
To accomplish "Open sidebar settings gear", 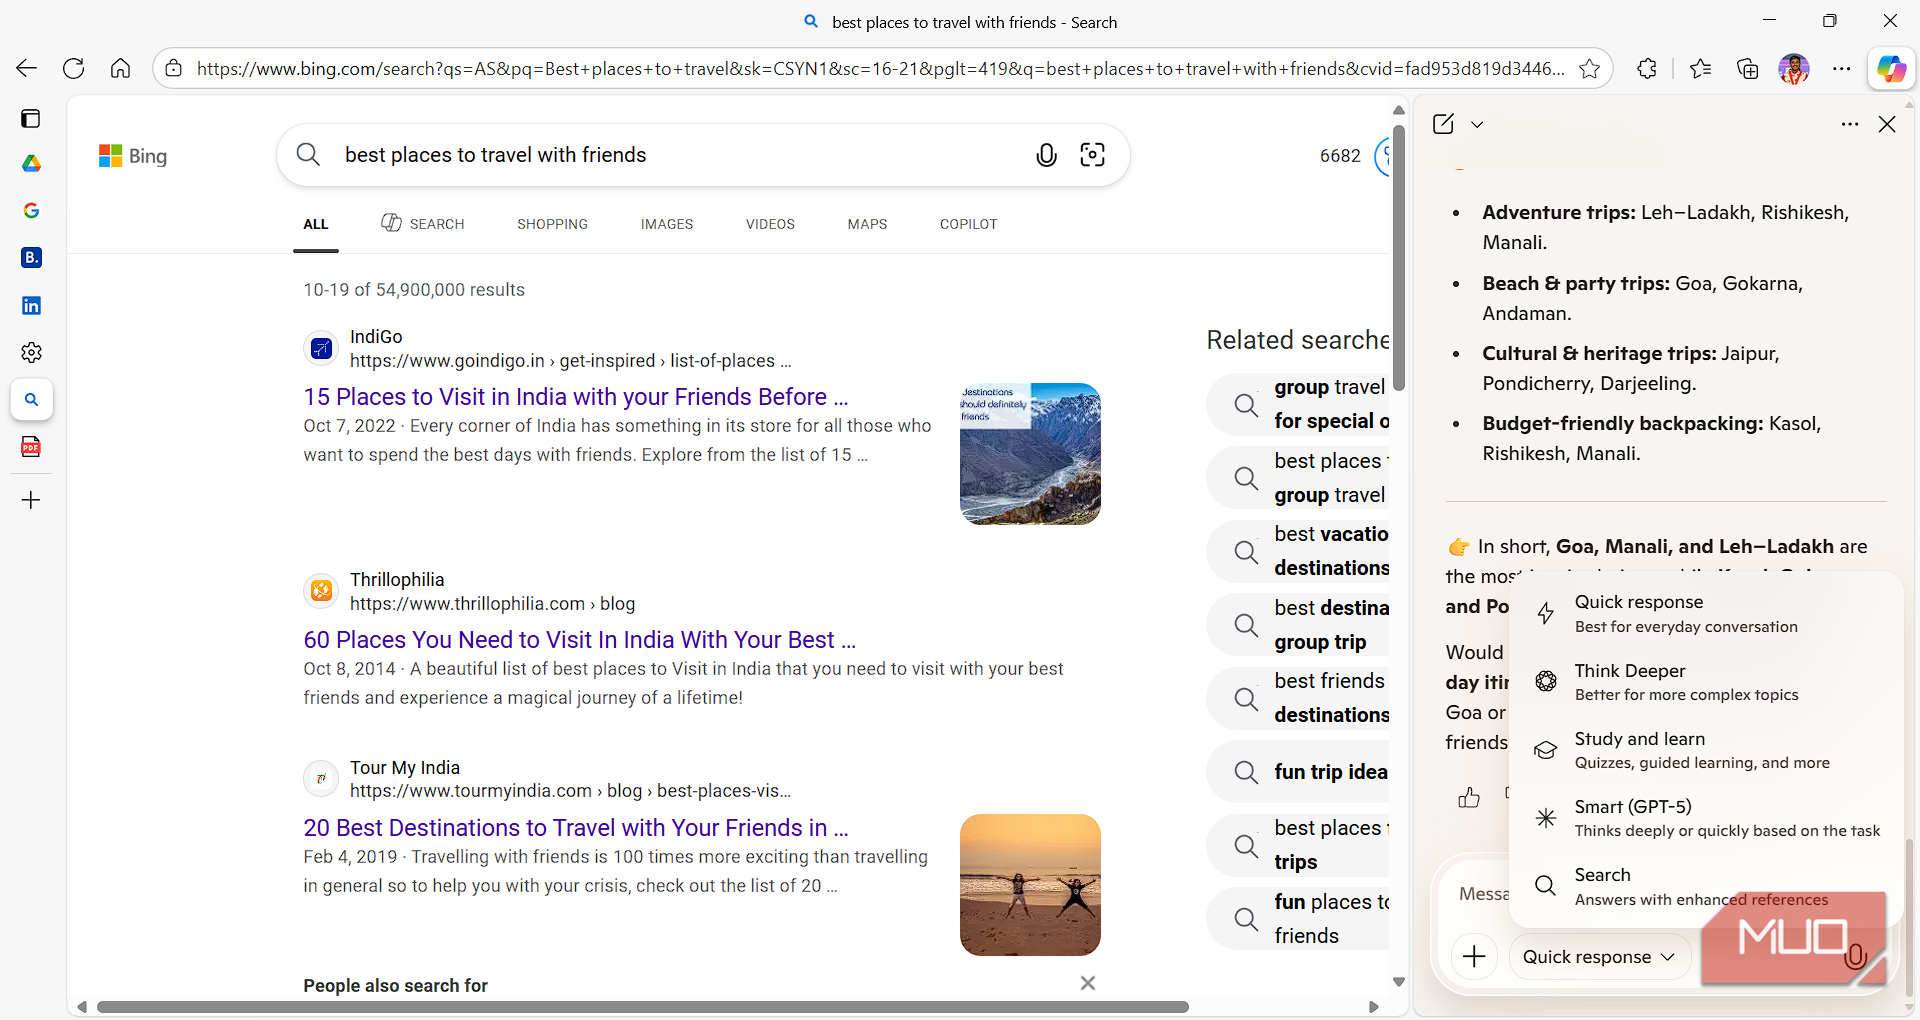I will tap(31, 352).
